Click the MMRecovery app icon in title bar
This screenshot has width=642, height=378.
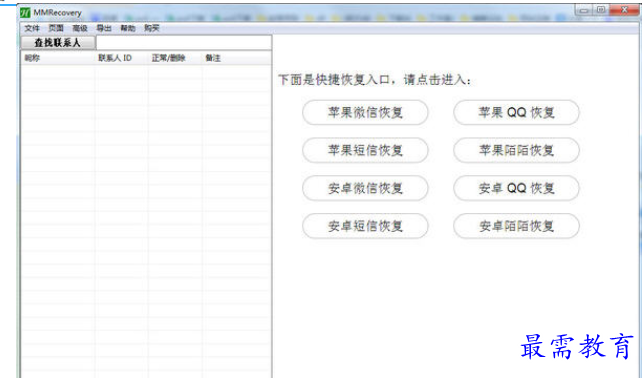click(25, 13)
